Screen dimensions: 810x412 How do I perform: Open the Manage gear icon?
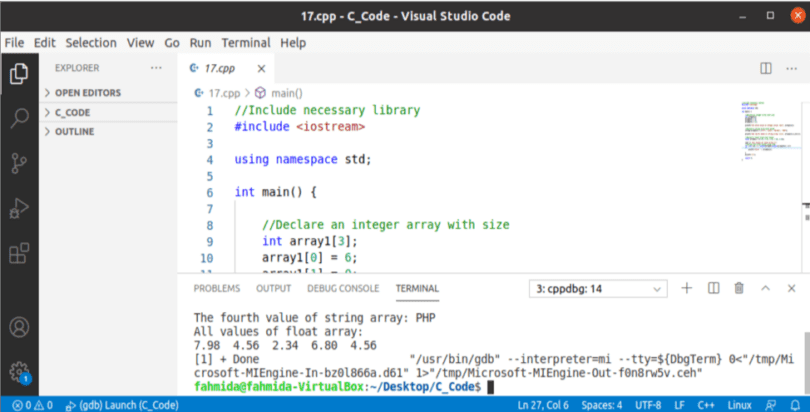tap(19, 371)
